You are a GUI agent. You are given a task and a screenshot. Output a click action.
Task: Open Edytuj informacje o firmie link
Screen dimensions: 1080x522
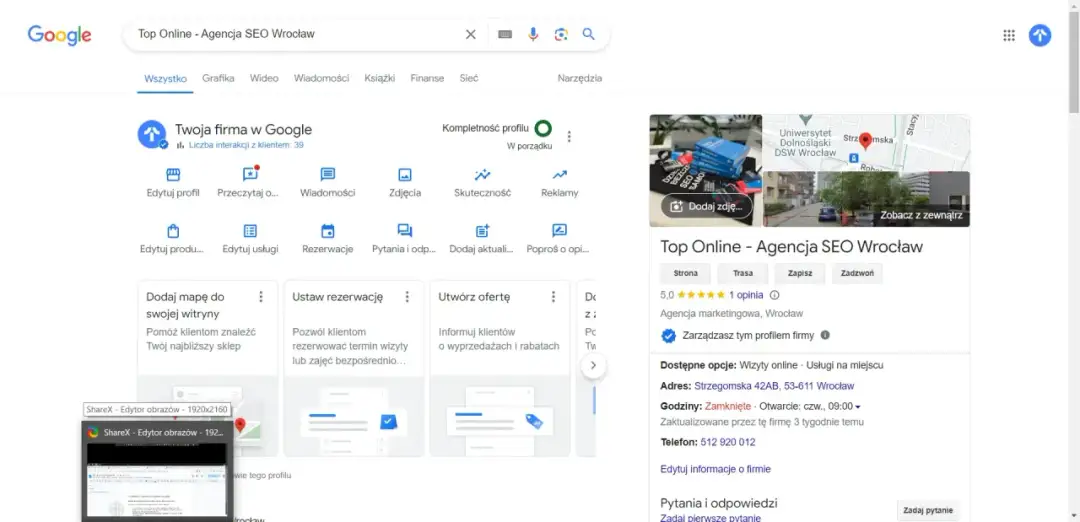[716, 469]
